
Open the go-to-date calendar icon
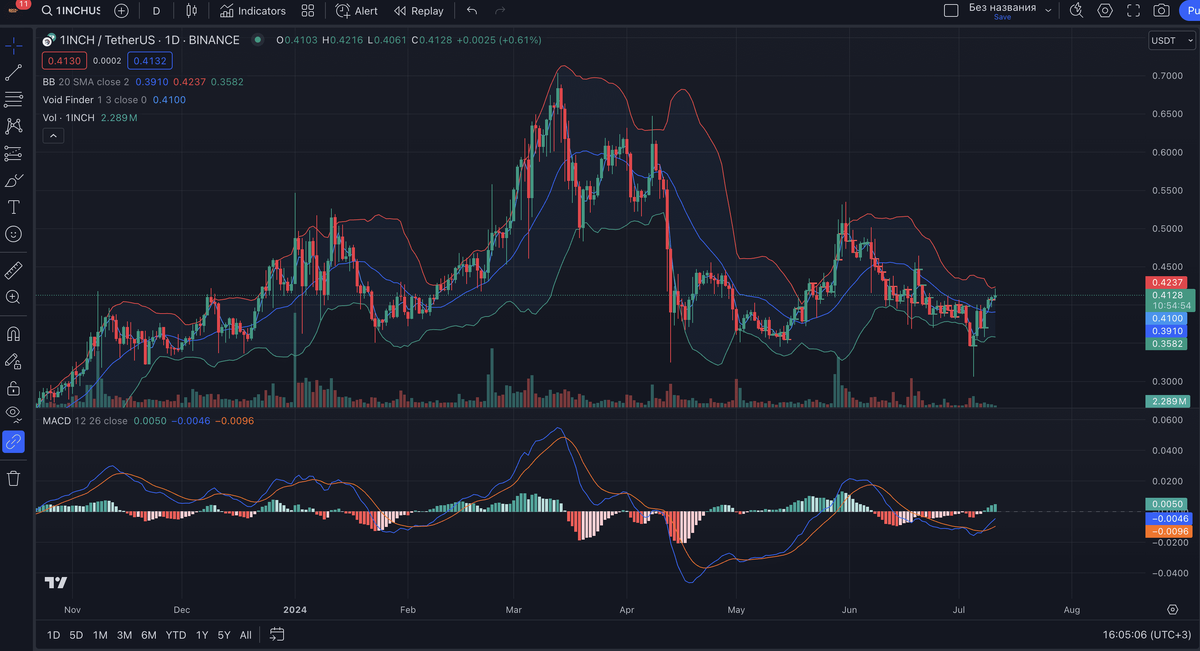277,634
